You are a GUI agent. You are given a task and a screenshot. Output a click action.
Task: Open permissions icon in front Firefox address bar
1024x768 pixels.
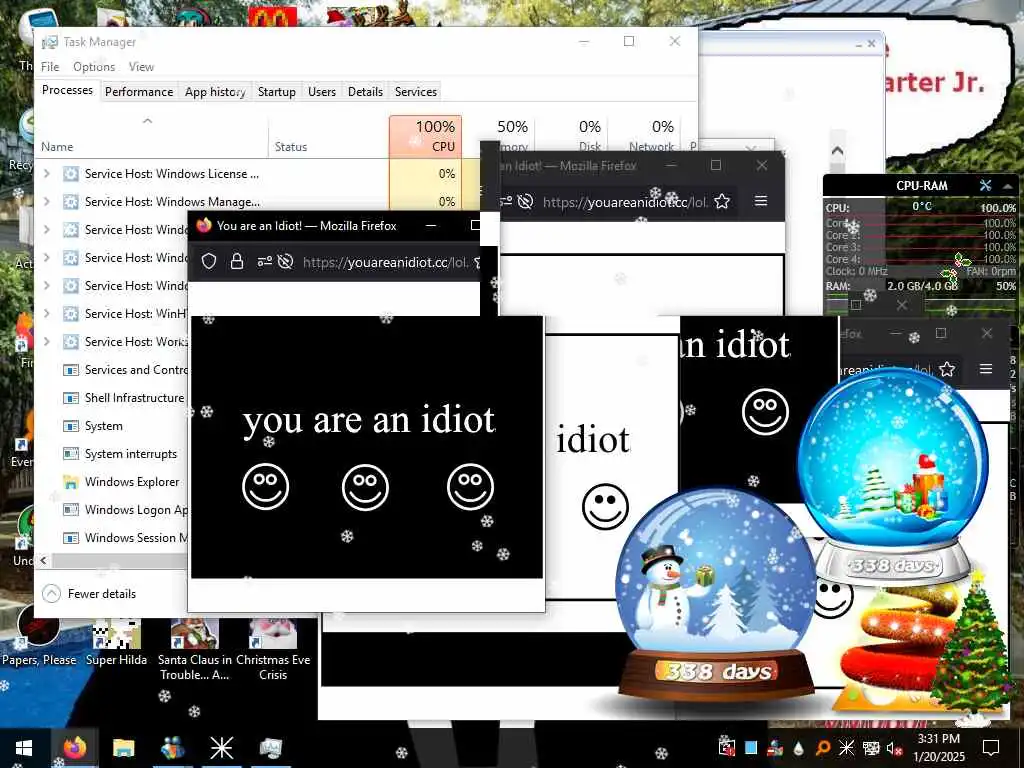click(264, 262)
